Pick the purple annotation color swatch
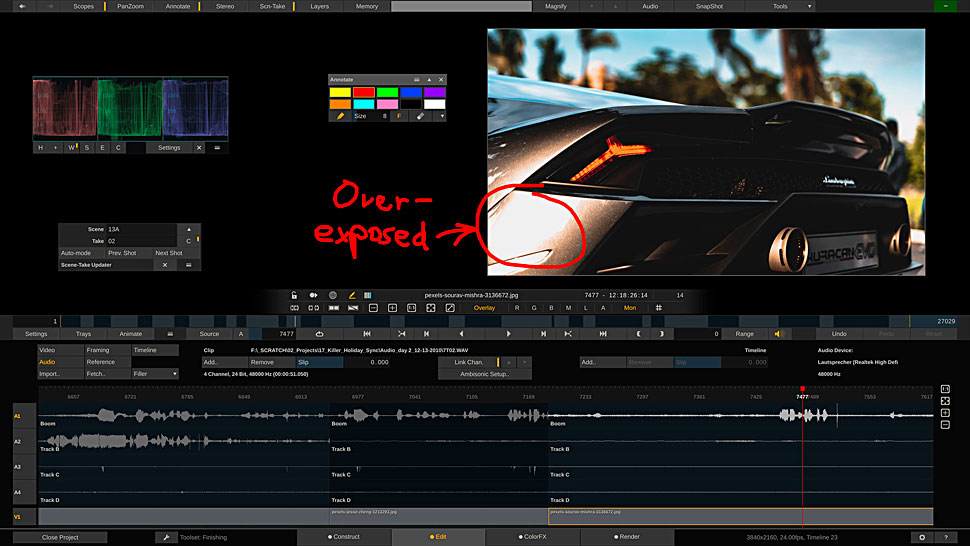The height and width of the screenshot is (546, 970). tap(435, 92)
